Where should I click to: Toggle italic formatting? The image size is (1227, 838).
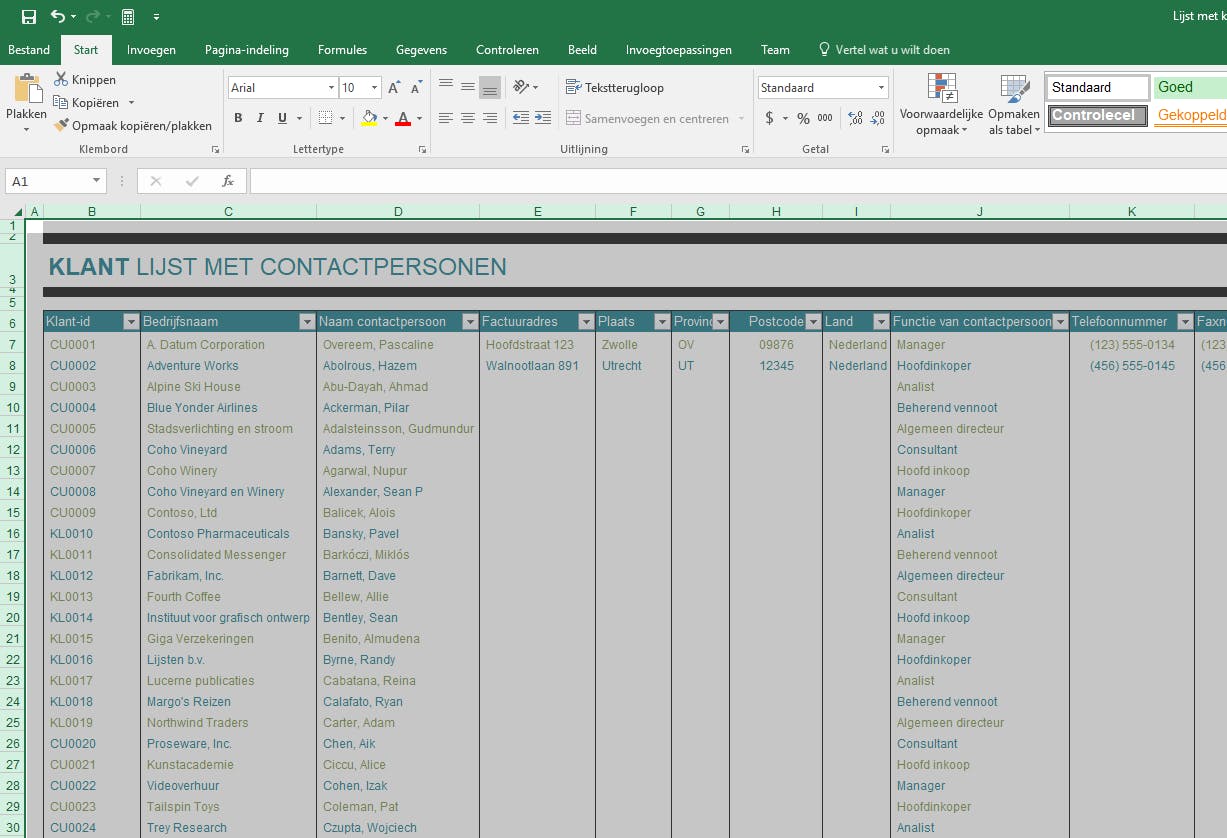(260, 118)
